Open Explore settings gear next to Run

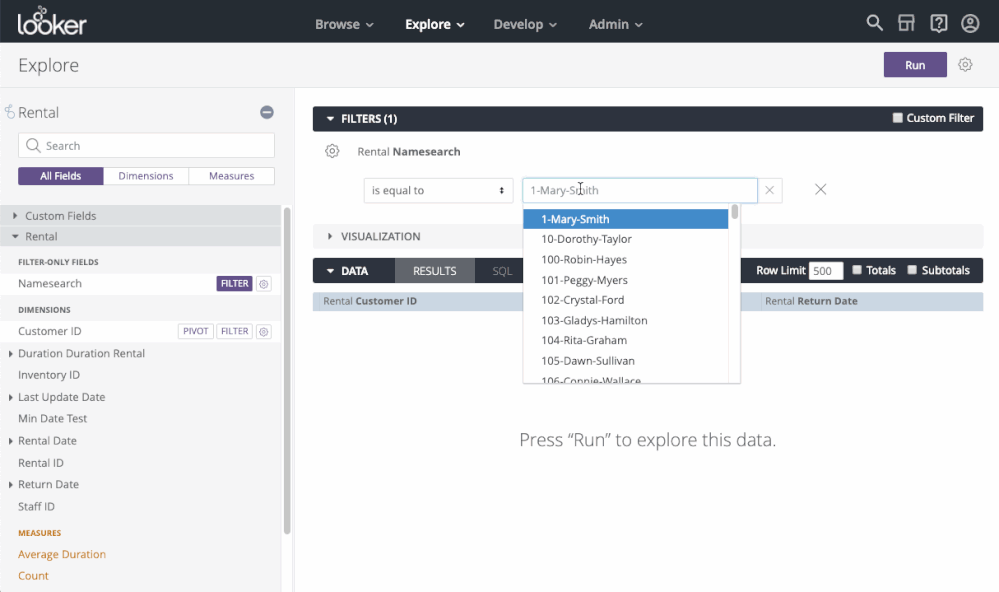tap(965, 65)
